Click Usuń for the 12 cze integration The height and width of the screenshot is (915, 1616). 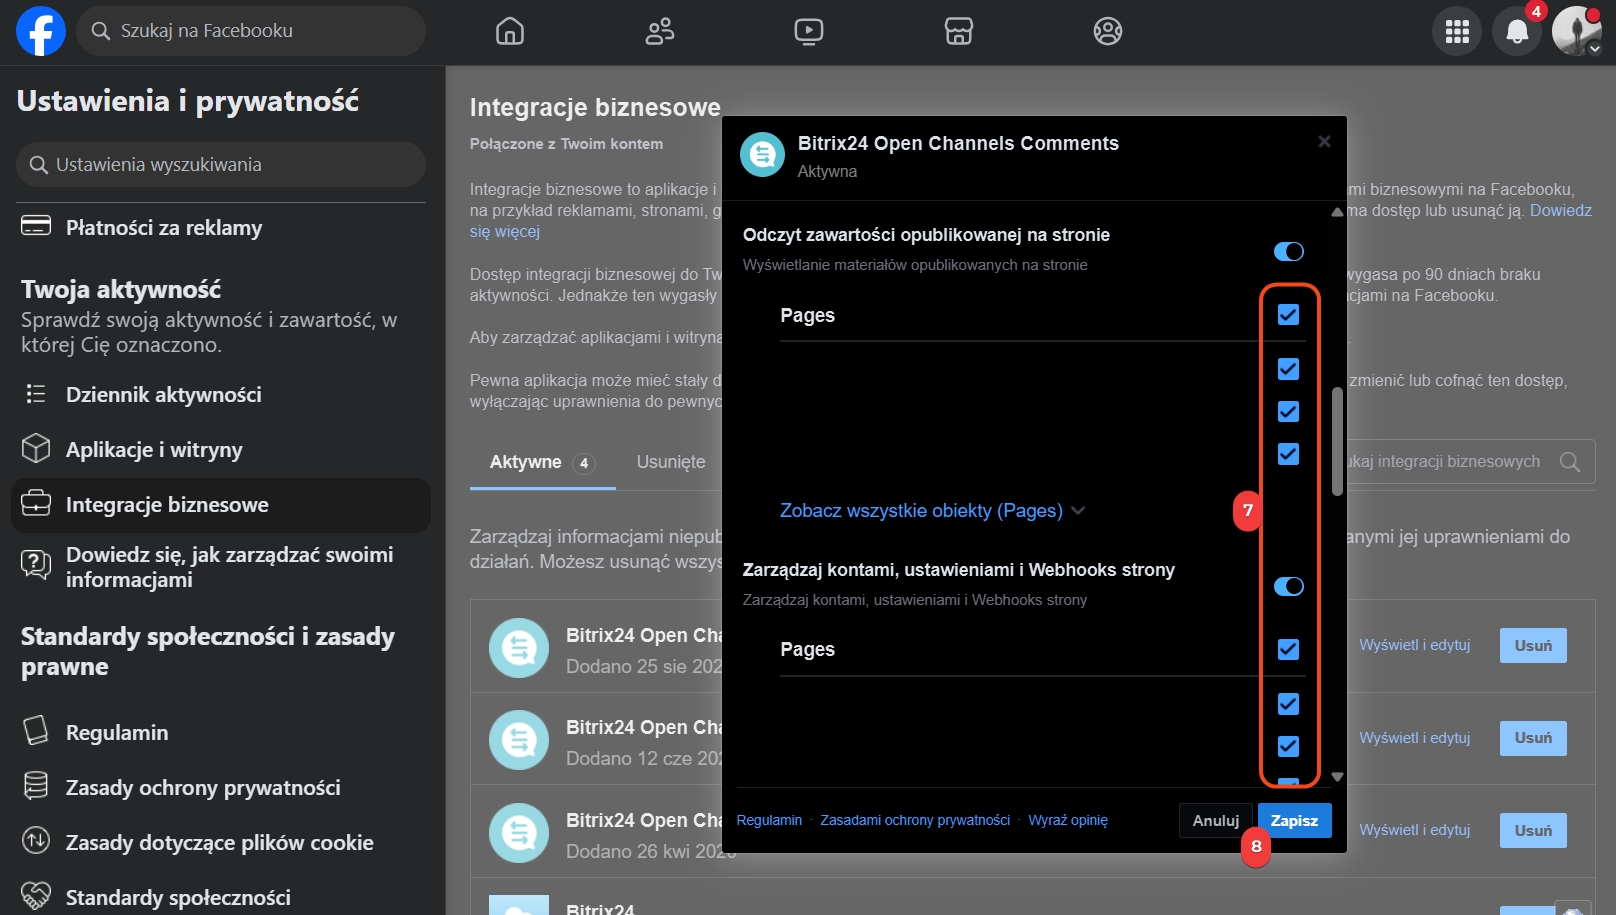pyautogui.click(x=1533, y=738)
